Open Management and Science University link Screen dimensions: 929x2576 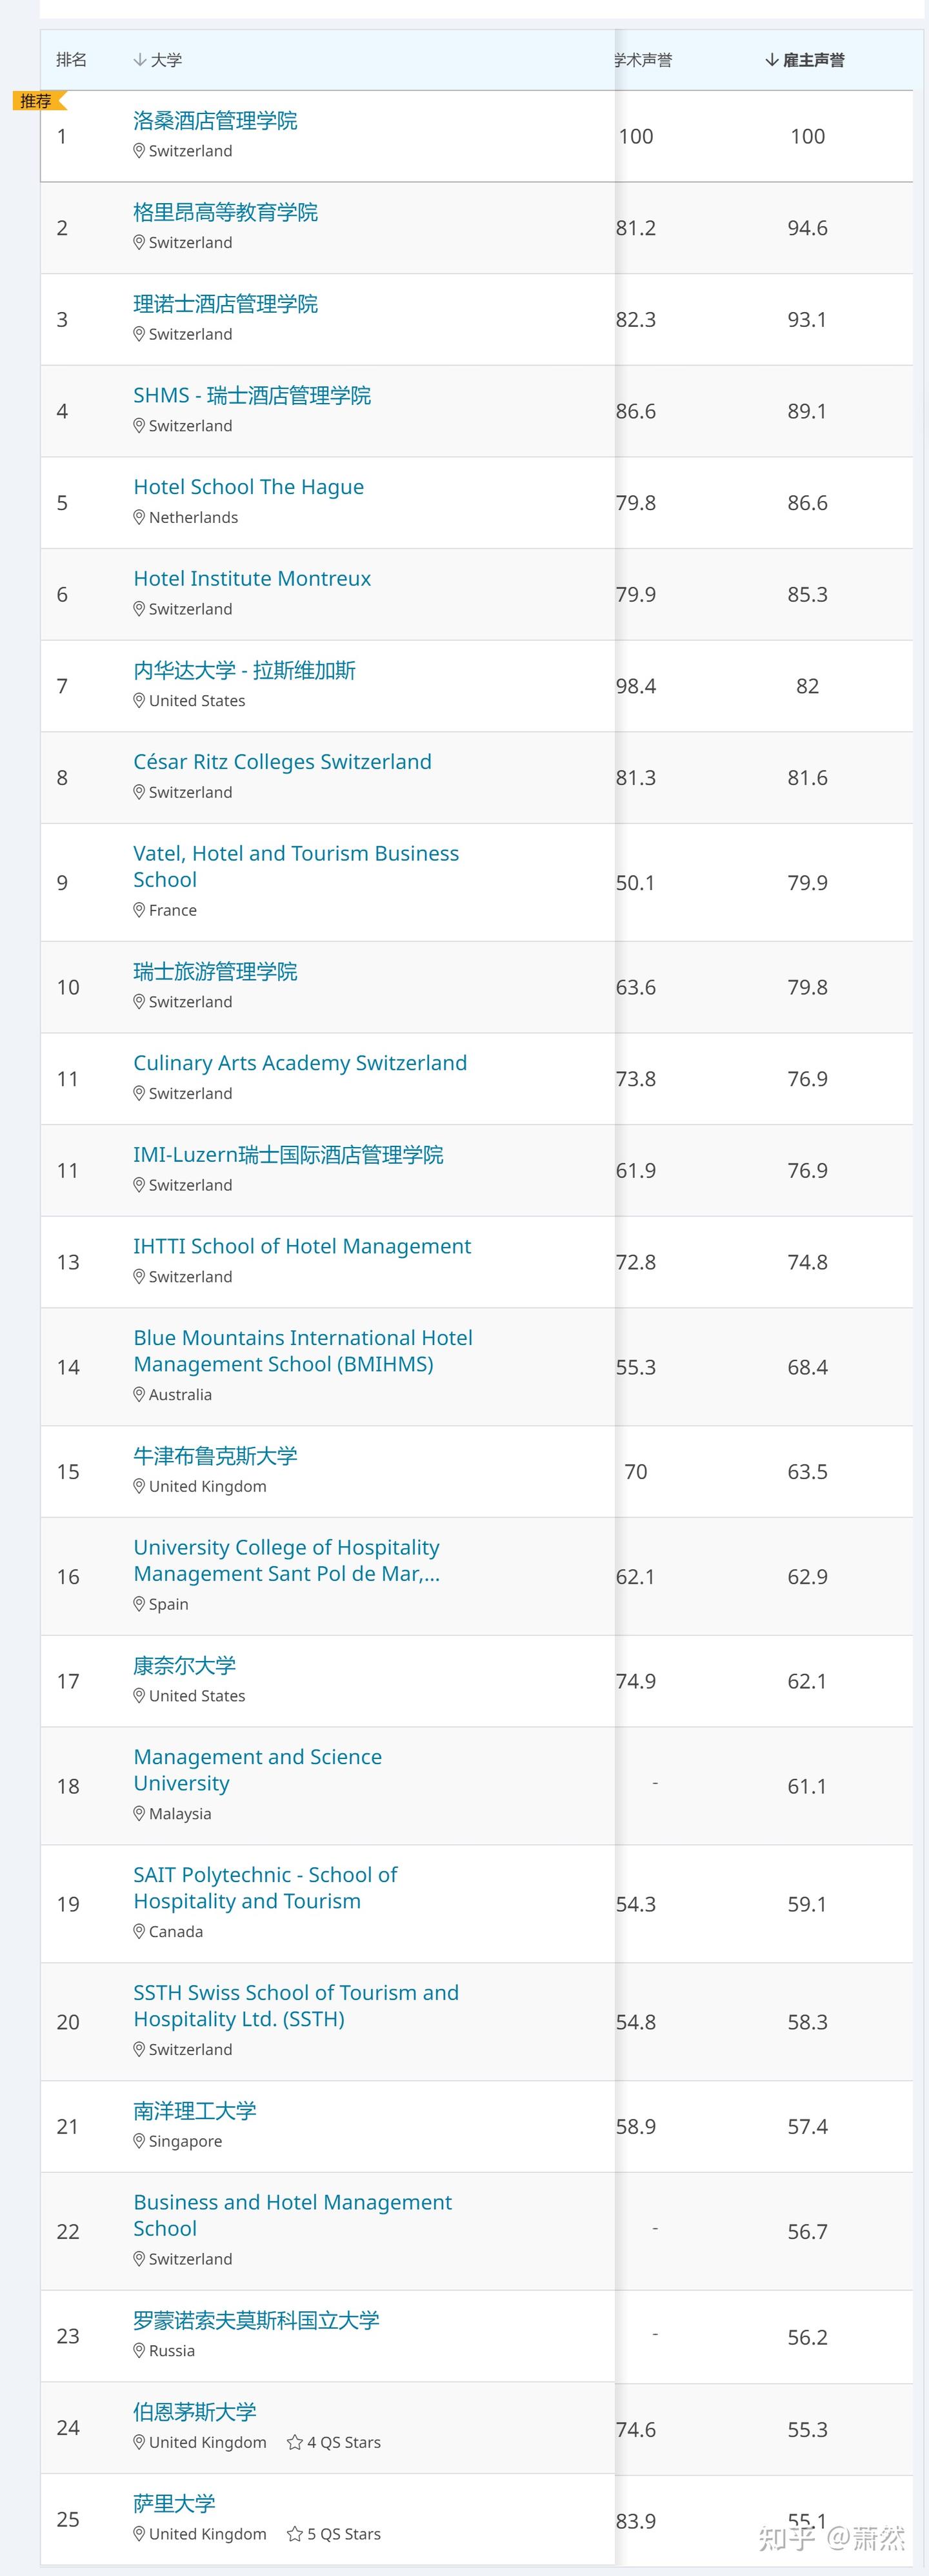click(258, 1770)
